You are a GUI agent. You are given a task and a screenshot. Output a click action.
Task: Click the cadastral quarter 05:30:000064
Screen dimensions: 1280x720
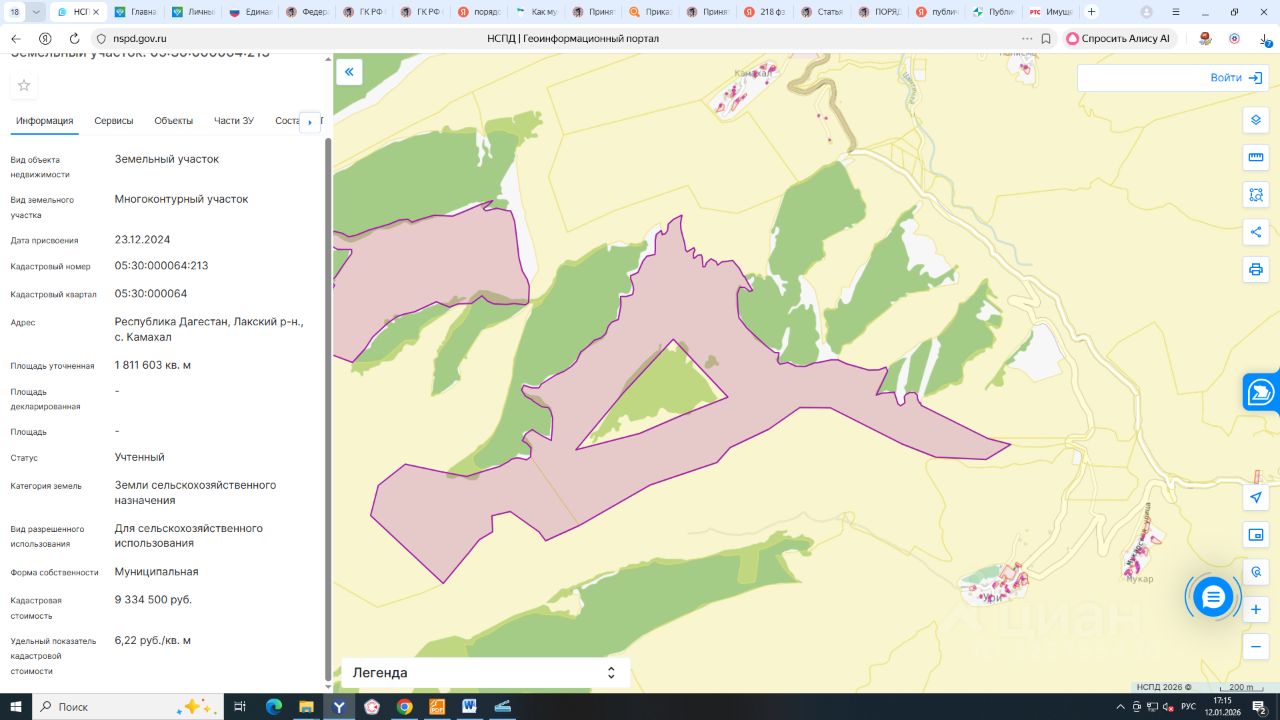point(151,294)
